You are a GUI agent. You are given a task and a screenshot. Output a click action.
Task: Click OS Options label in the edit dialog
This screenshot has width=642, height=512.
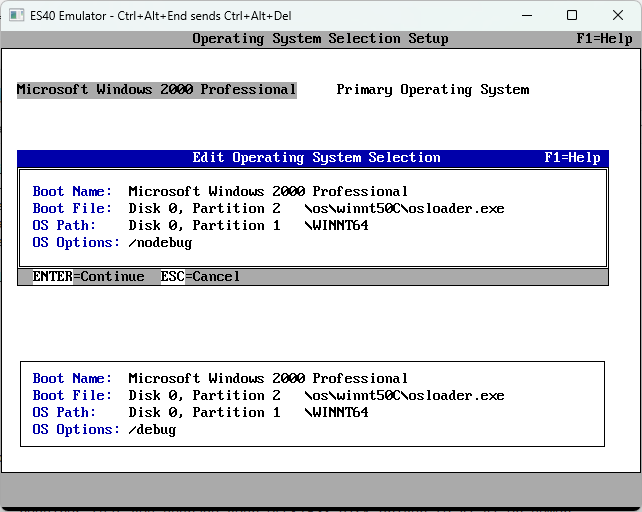tap(76, 243)
